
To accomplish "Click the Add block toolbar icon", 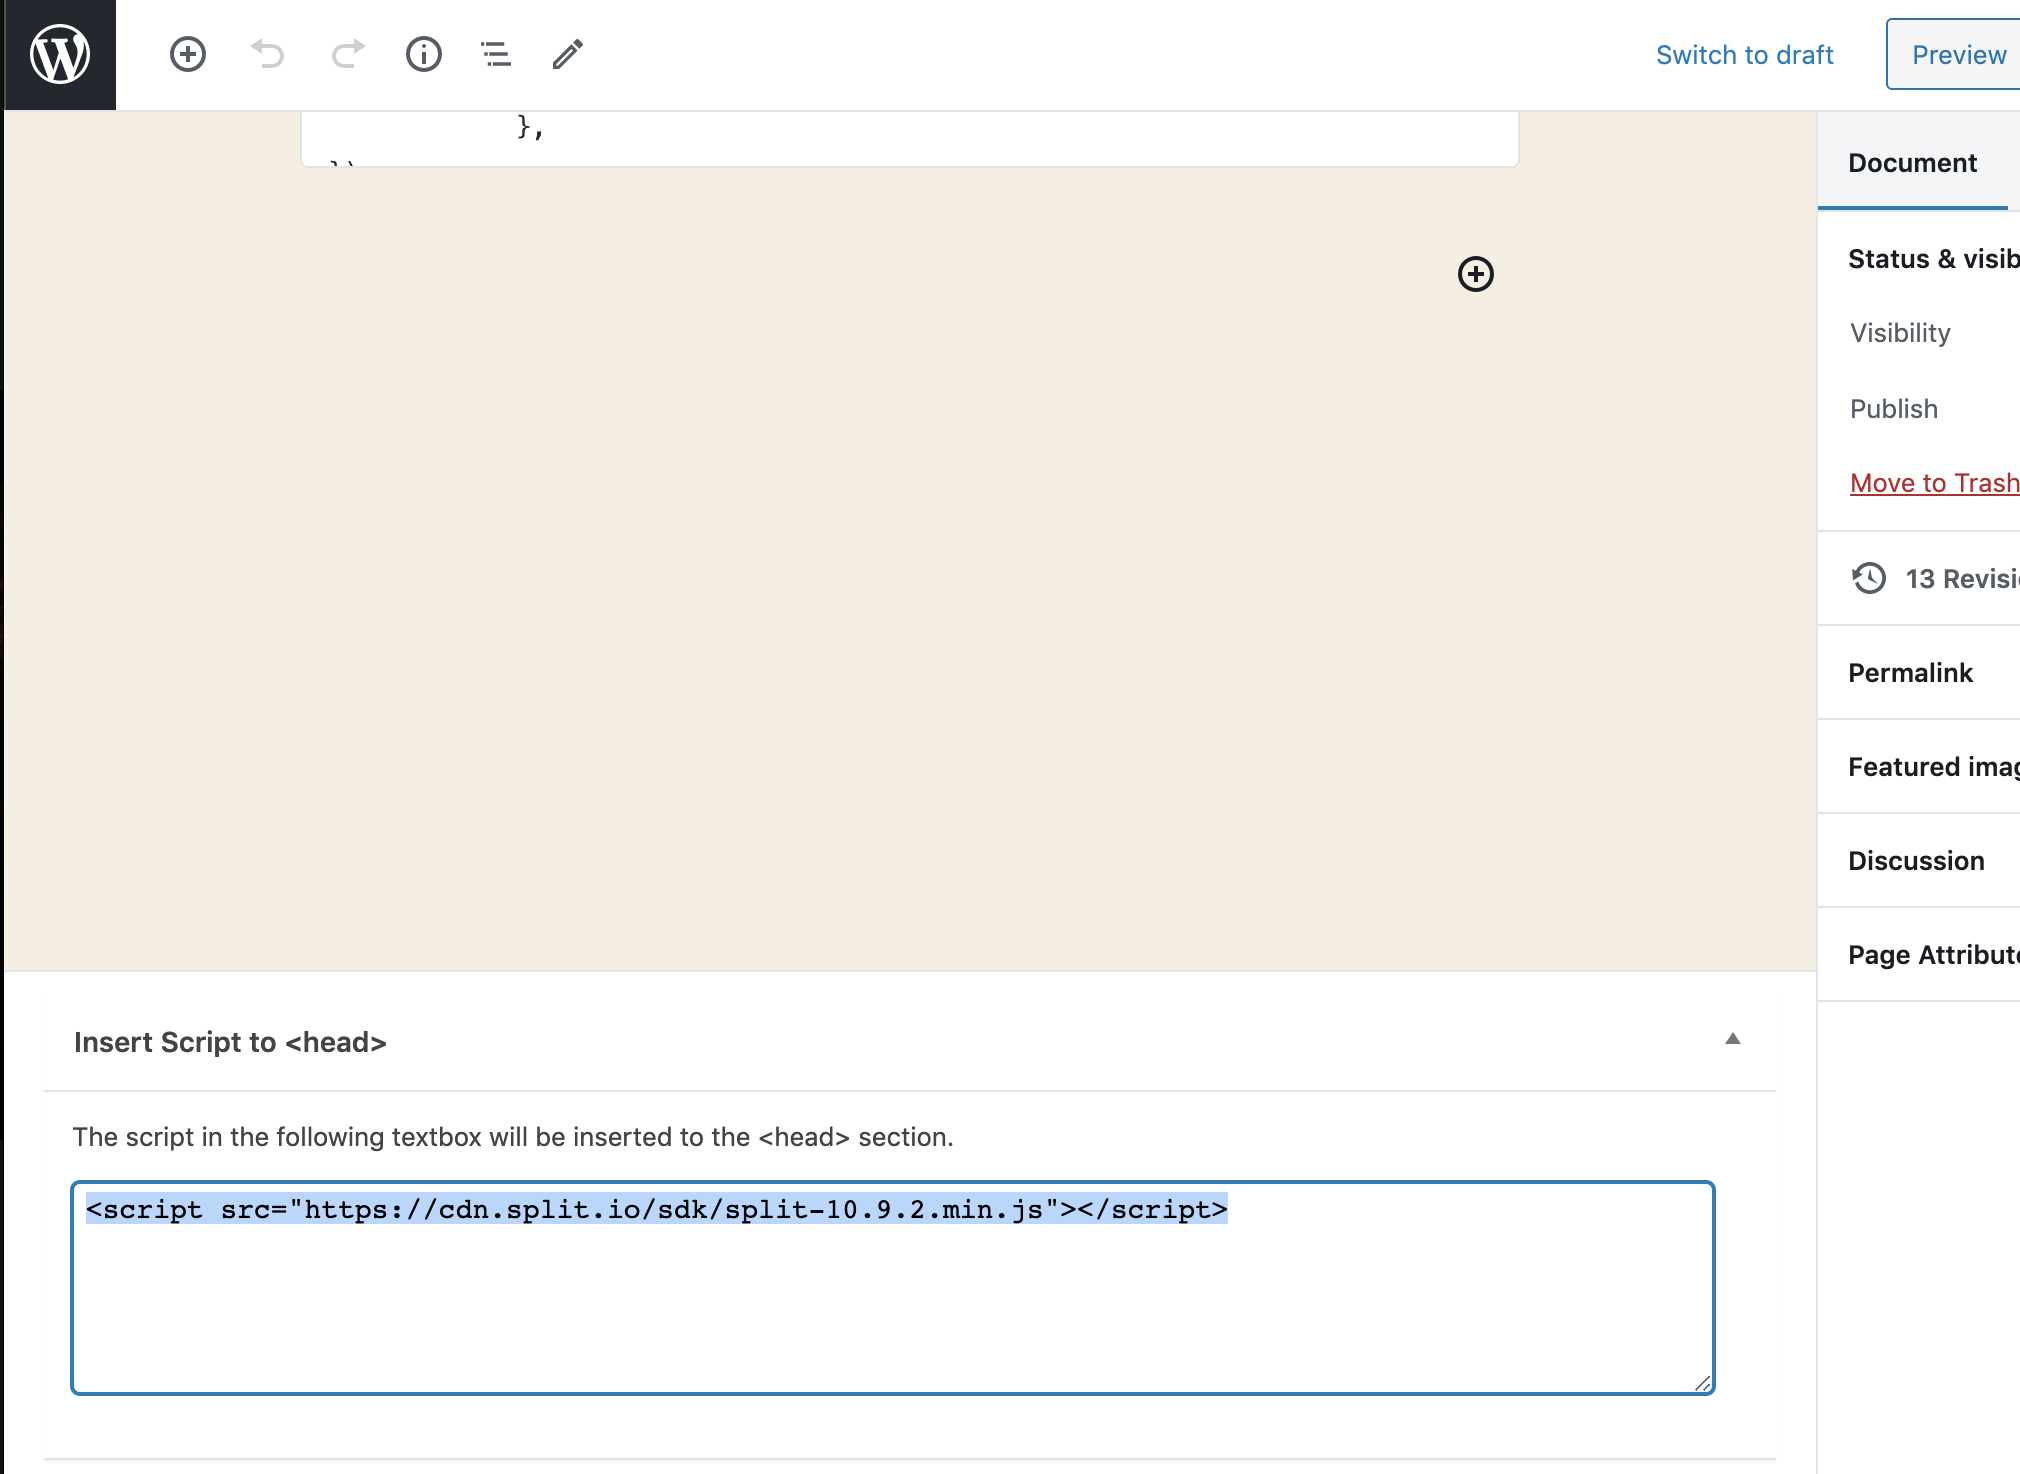I will [x=188, y=54].
